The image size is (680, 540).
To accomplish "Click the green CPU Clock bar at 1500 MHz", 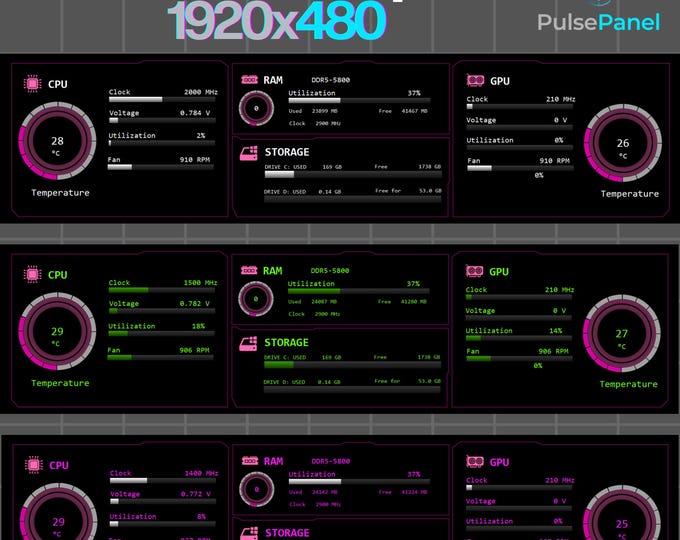I will (162, 290).
